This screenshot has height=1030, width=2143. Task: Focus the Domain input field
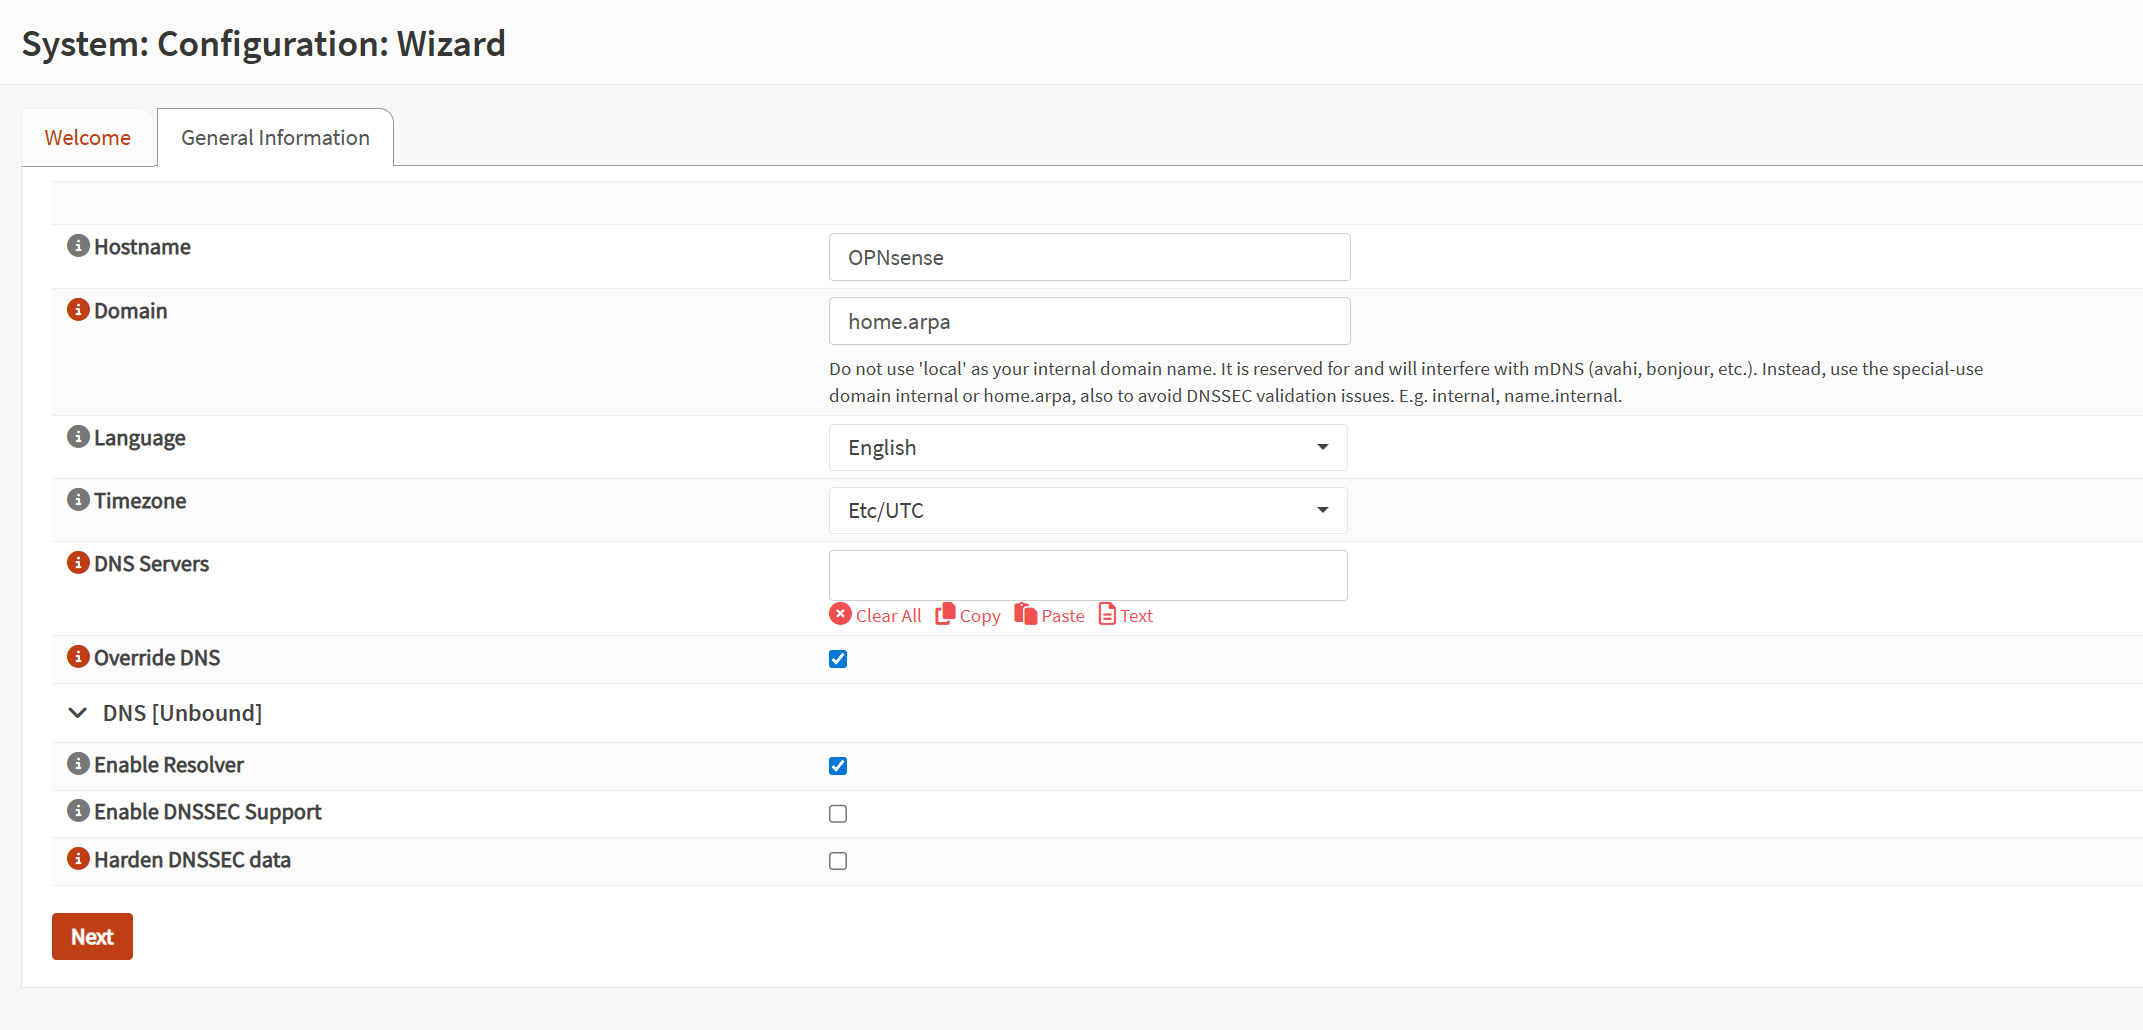(x=1089, y=322)
